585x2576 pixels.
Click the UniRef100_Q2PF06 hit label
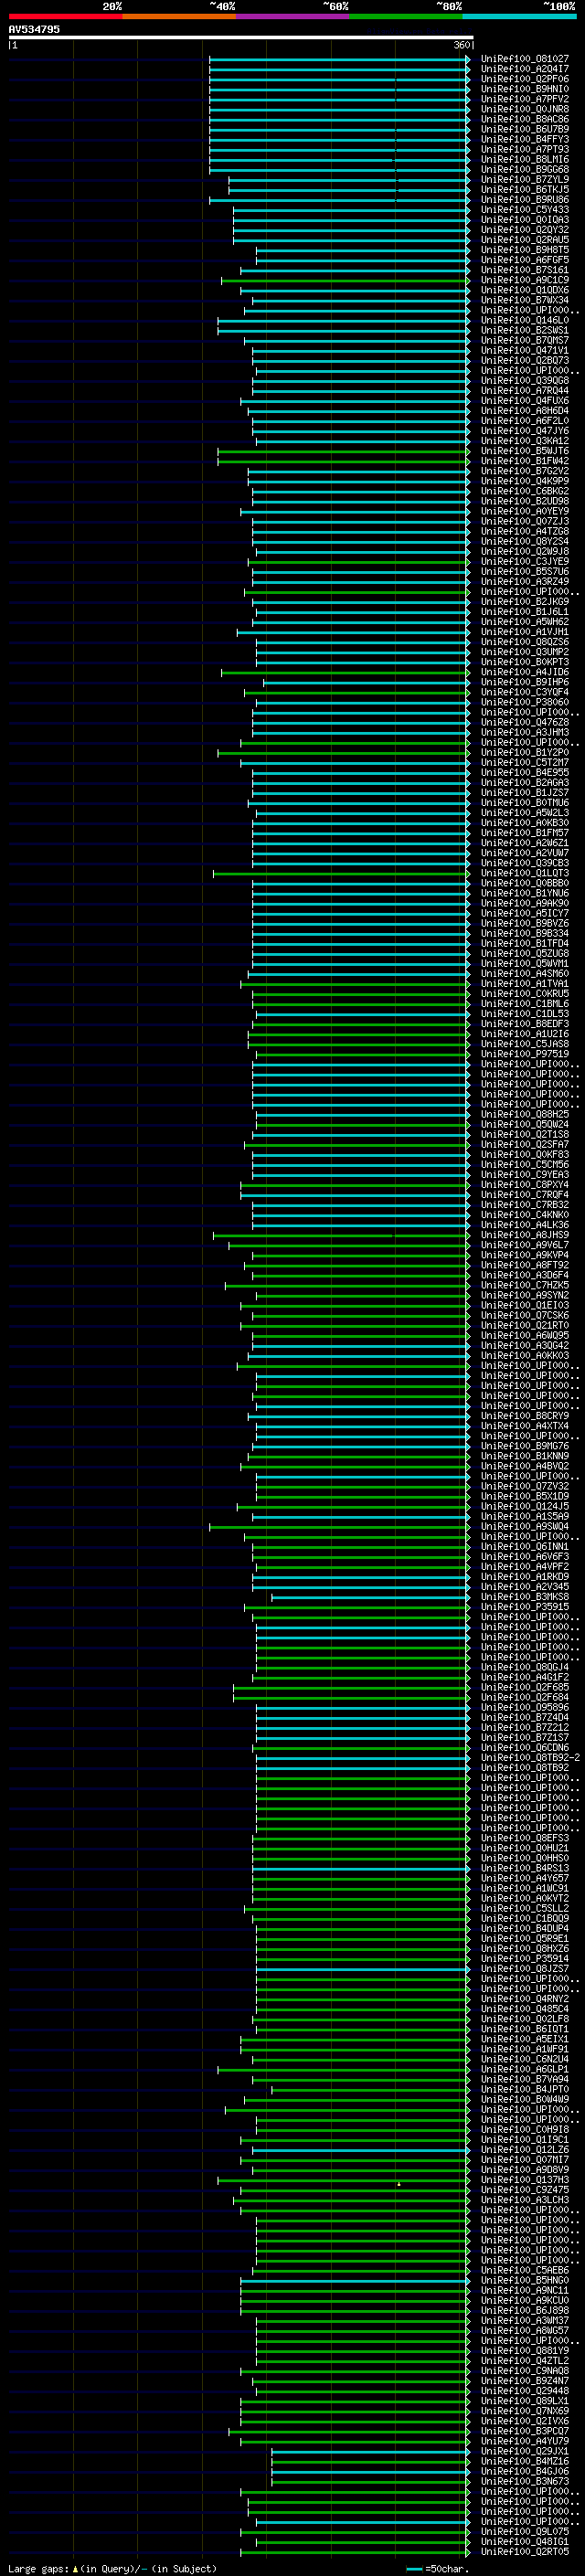point(524,79)
